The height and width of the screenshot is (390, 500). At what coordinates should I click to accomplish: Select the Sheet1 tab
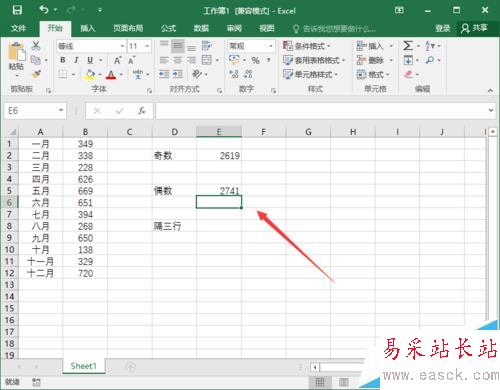pos(83,366)
